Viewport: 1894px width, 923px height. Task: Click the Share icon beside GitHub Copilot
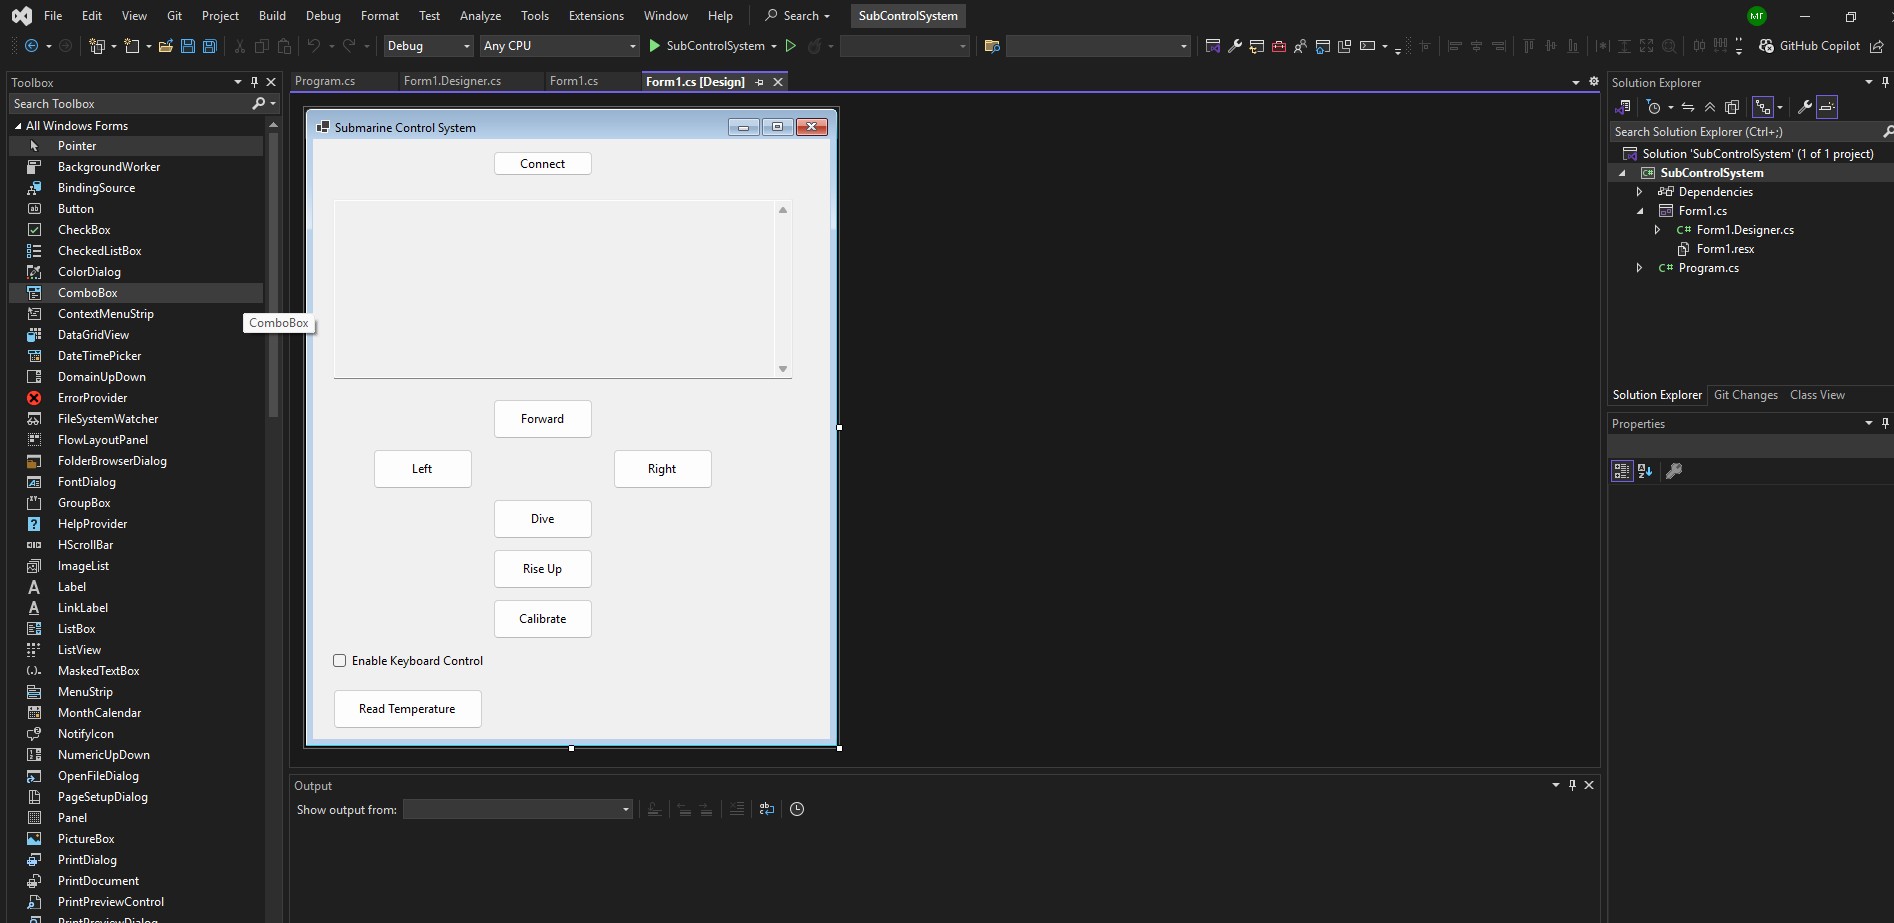click(x=1876, y=46)
